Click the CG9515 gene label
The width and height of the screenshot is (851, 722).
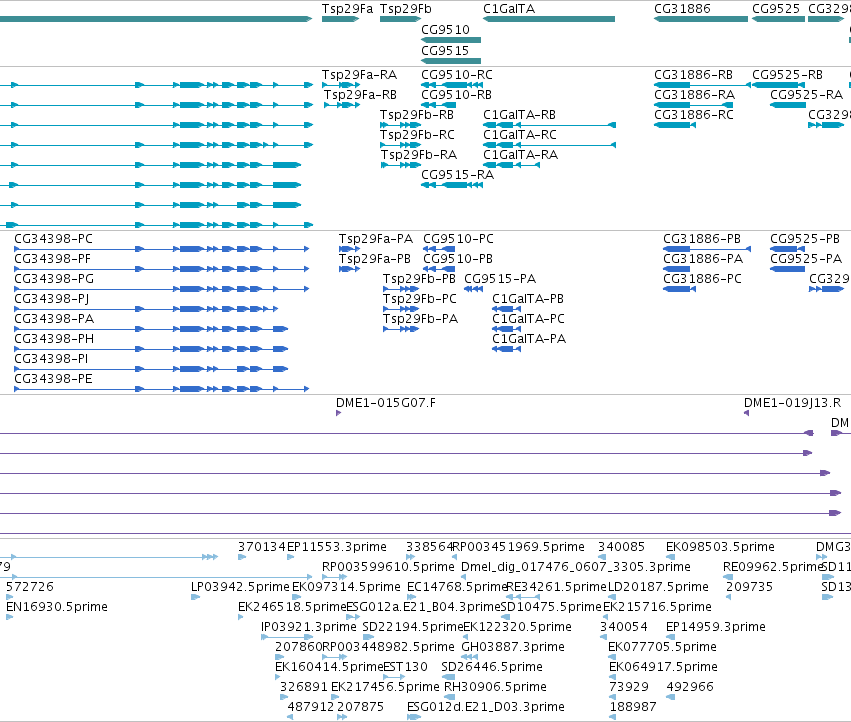(445, 50)
